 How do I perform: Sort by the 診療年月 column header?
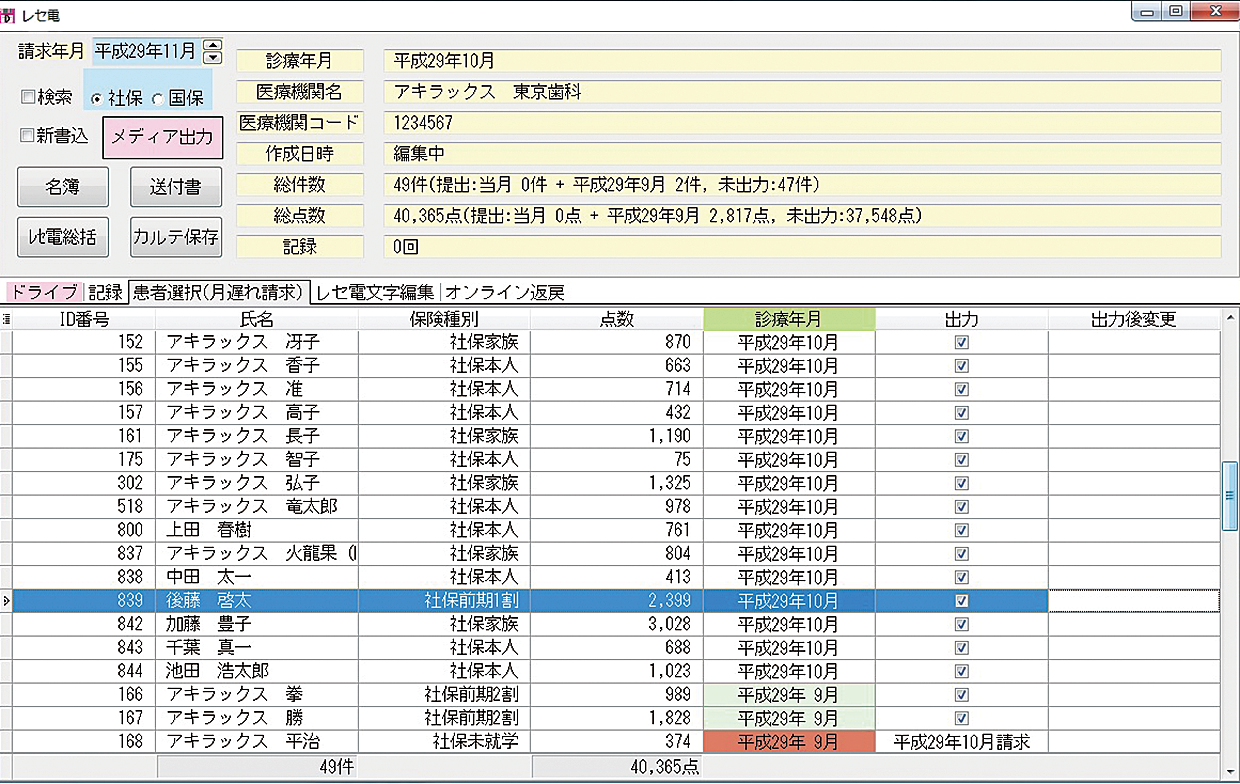[789, 319]
